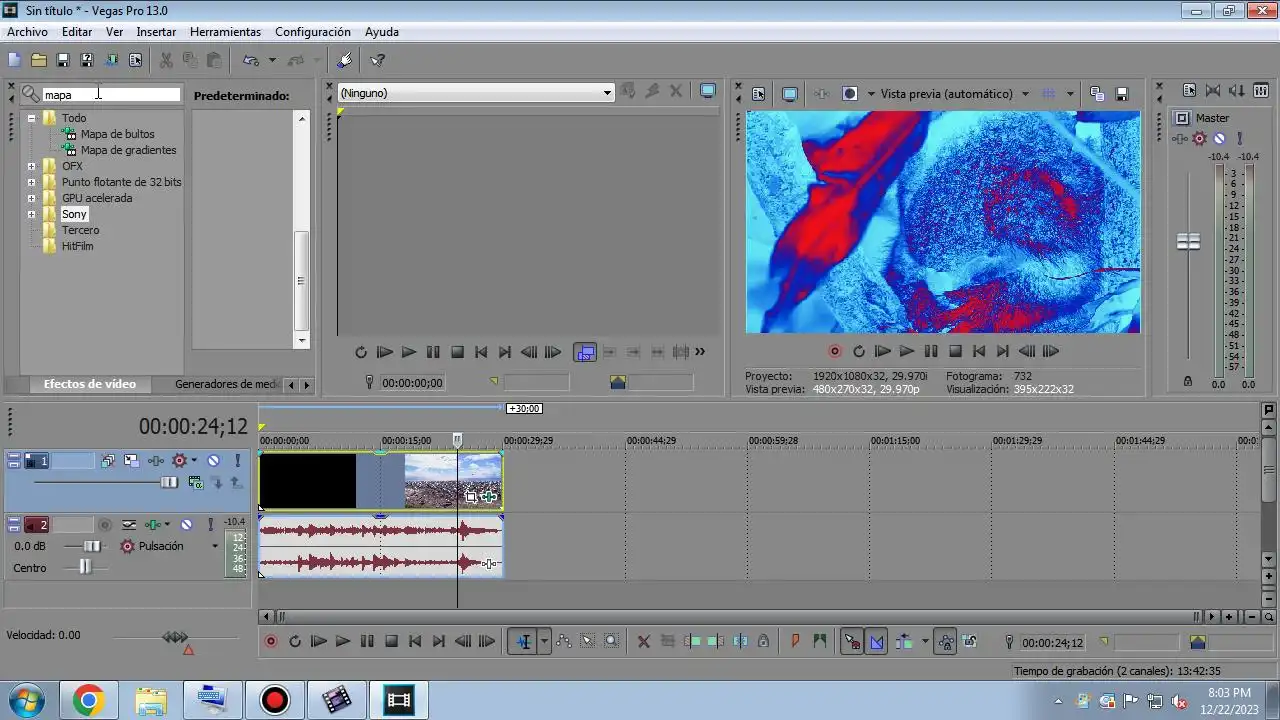Select the Envelope Edit tool
1280x720 pixels.
point(564,642)
